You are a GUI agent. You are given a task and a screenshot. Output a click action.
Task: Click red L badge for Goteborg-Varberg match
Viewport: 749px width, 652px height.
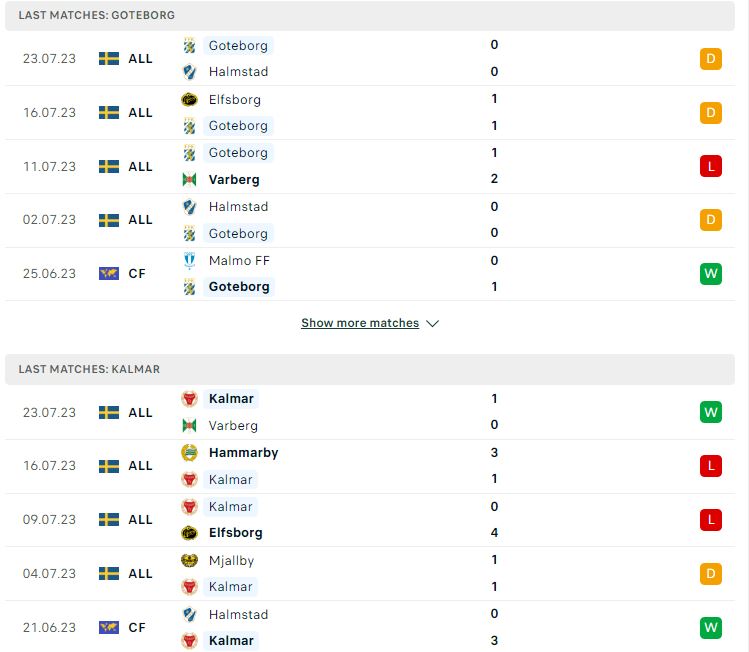coord(711,166)
